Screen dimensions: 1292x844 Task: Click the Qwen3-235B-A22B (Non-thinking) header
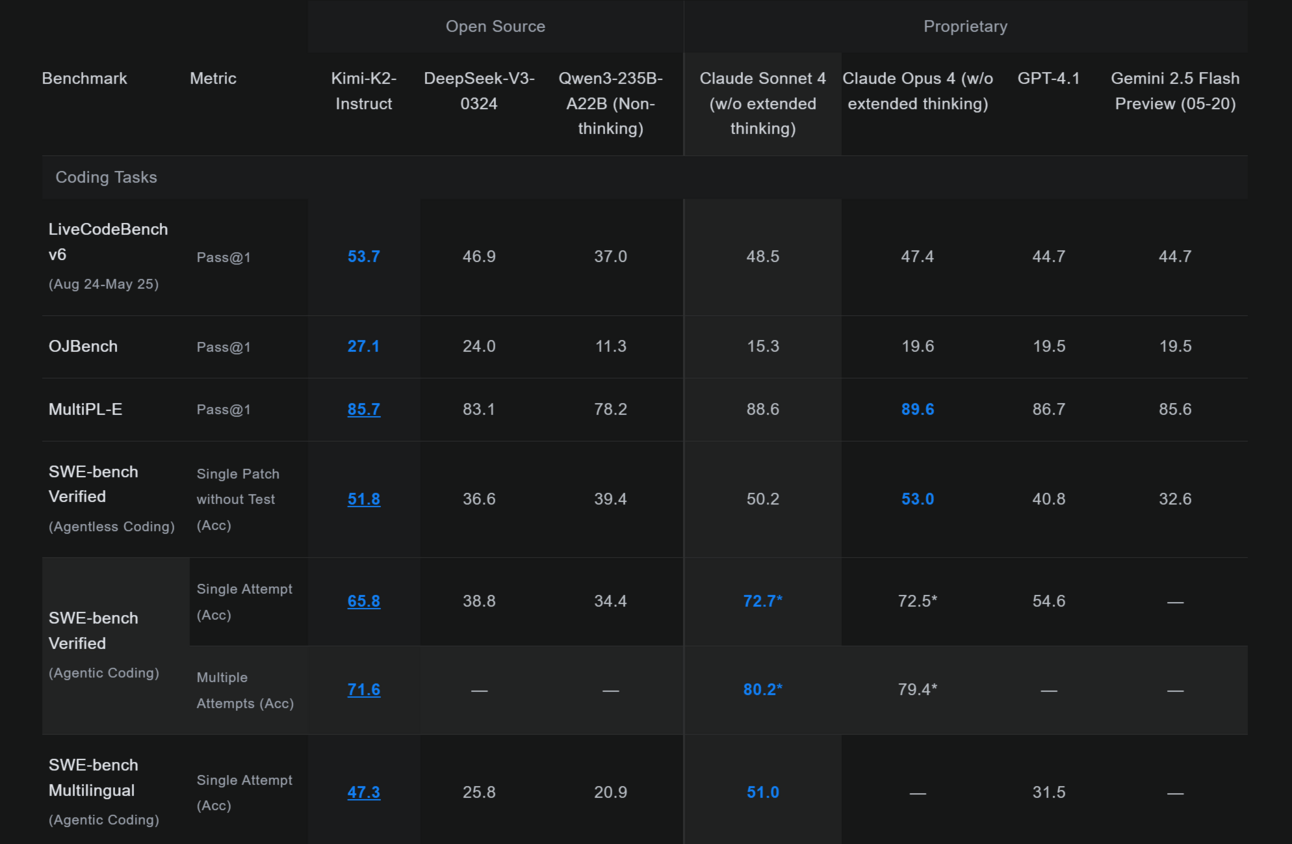click(611, 103)
